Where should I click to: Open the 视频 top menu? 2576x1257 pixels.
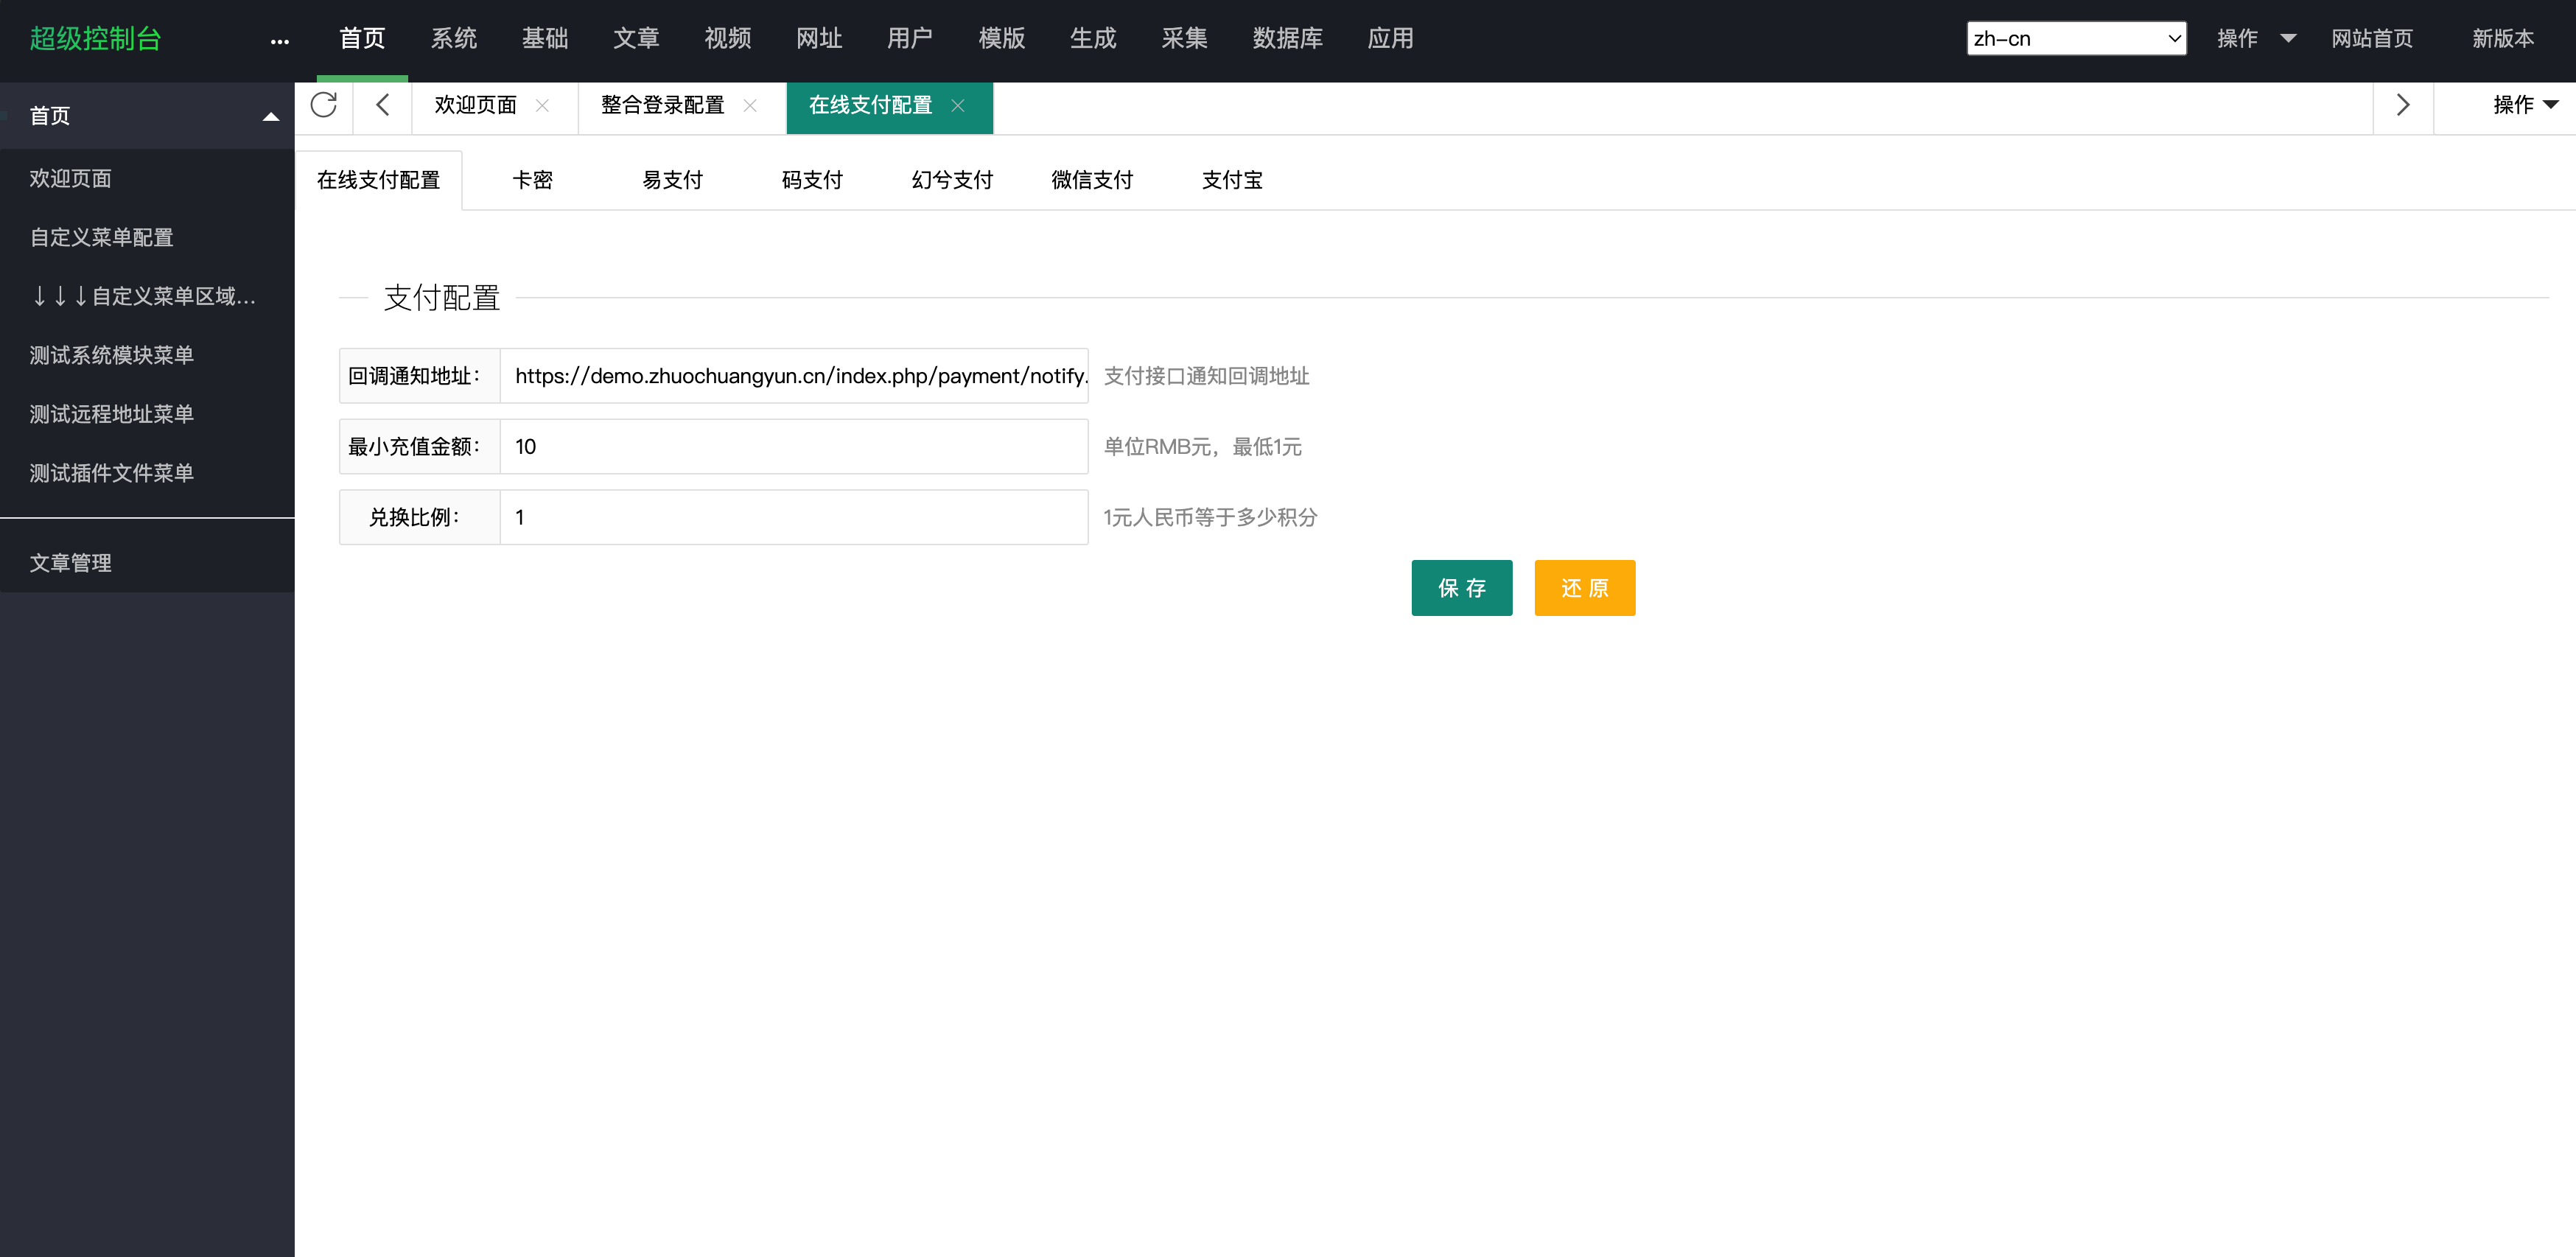728,39
